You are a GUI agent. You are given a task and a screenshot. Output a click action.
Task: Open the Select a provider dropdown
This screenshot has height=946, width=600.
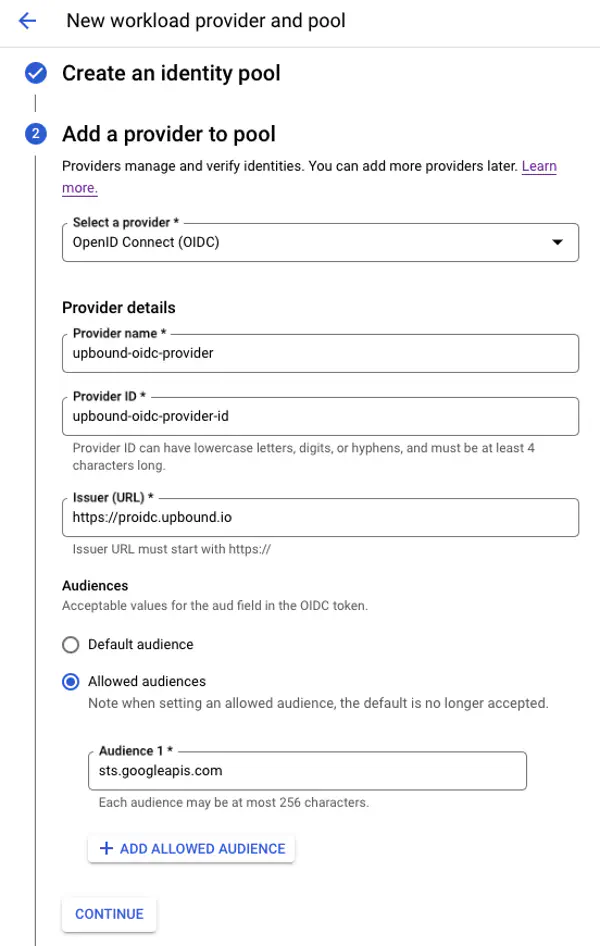point(320,242)
